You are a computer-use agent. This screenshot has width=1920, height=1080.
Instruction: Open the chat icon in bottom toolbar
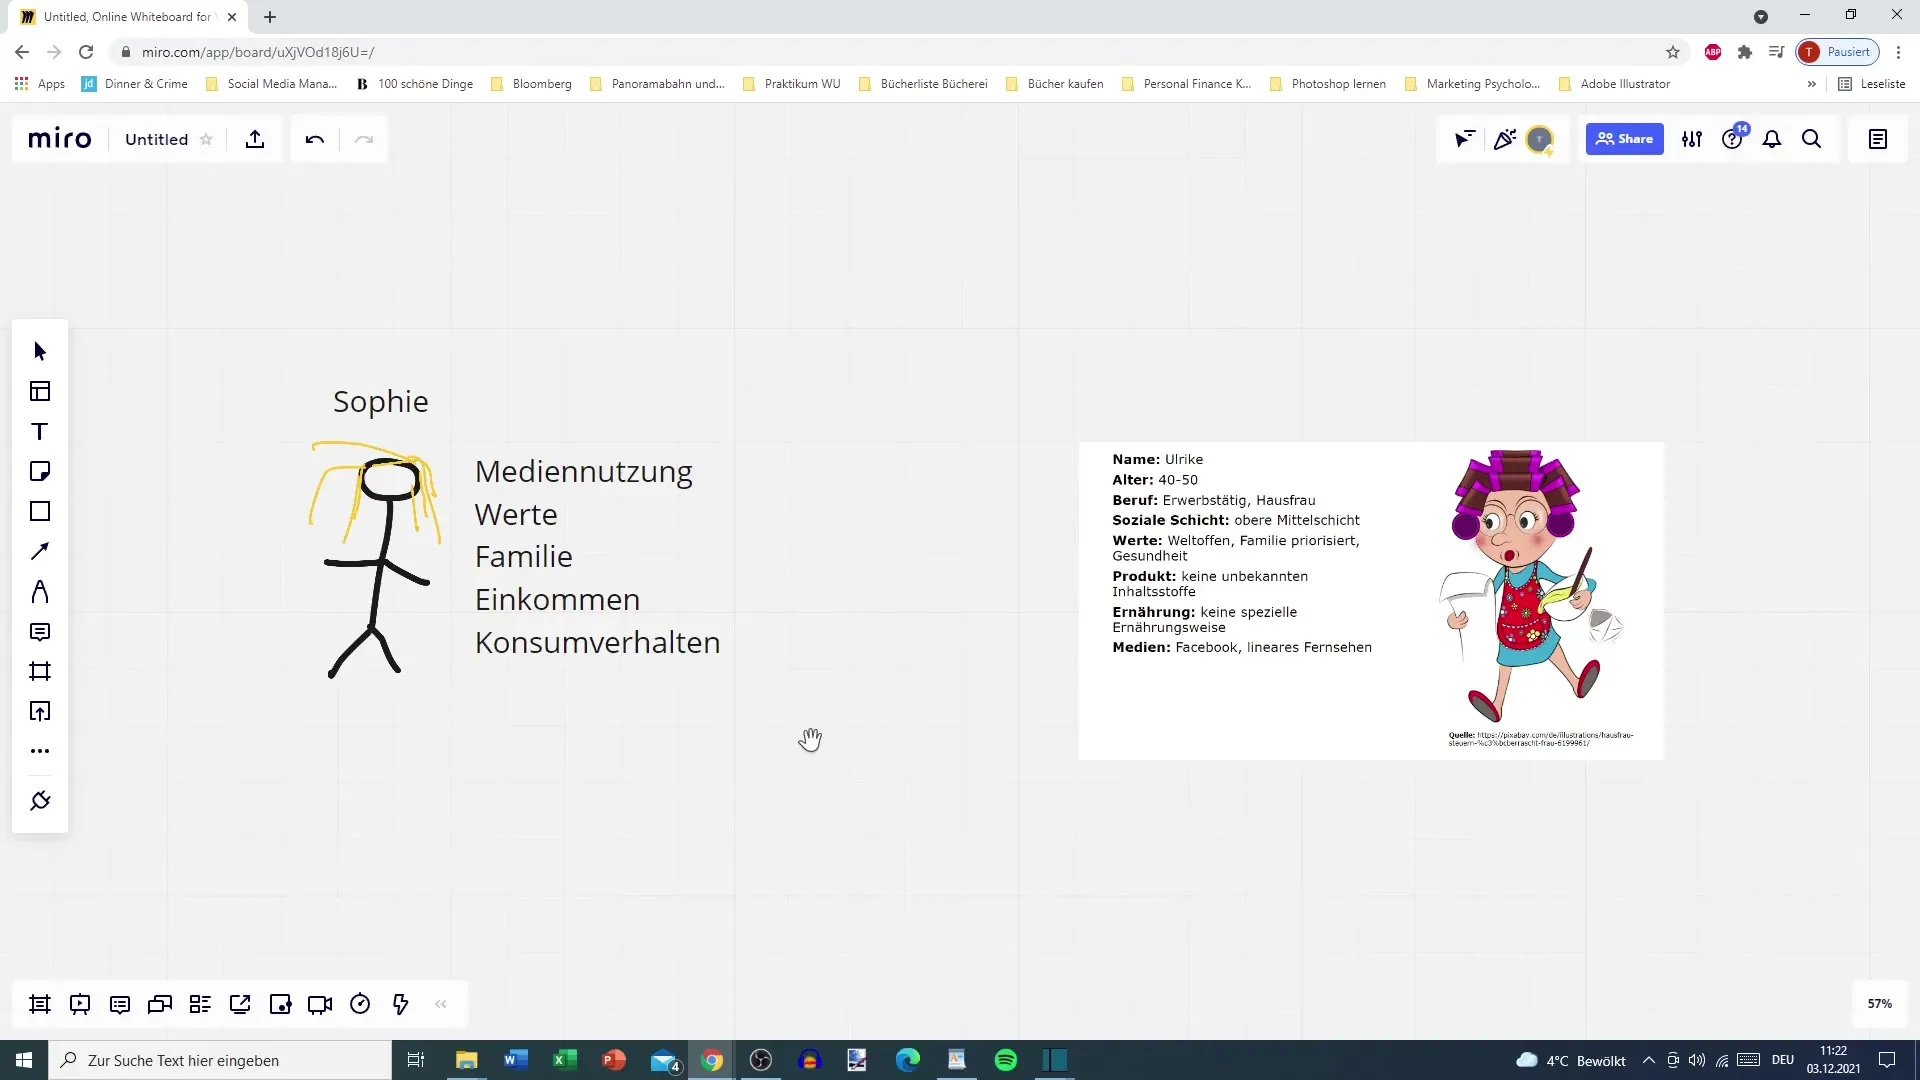[160, 1004]
